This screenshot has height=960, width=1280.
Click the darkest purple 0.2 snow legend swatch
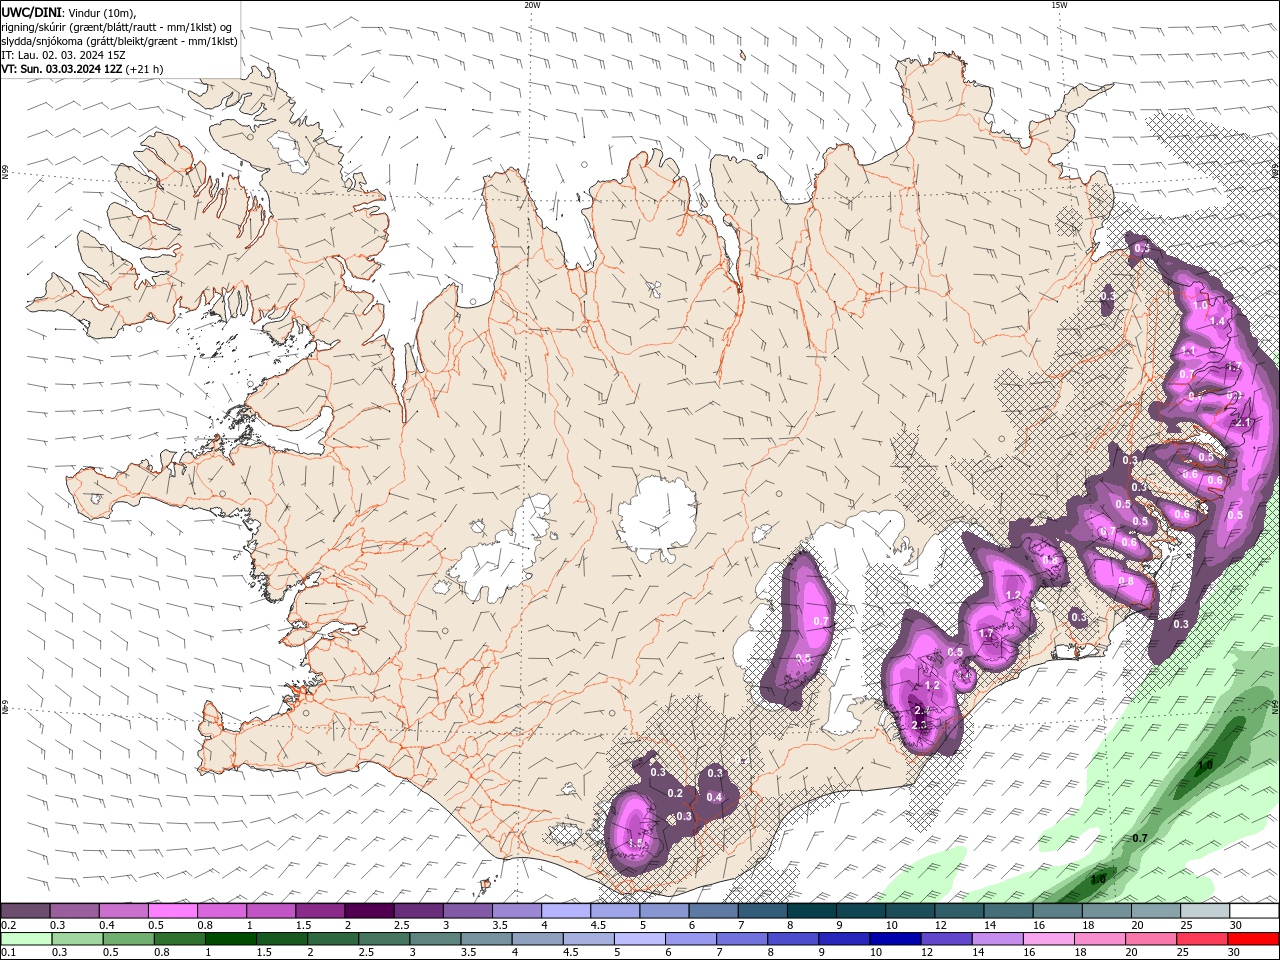click(25, 911)
